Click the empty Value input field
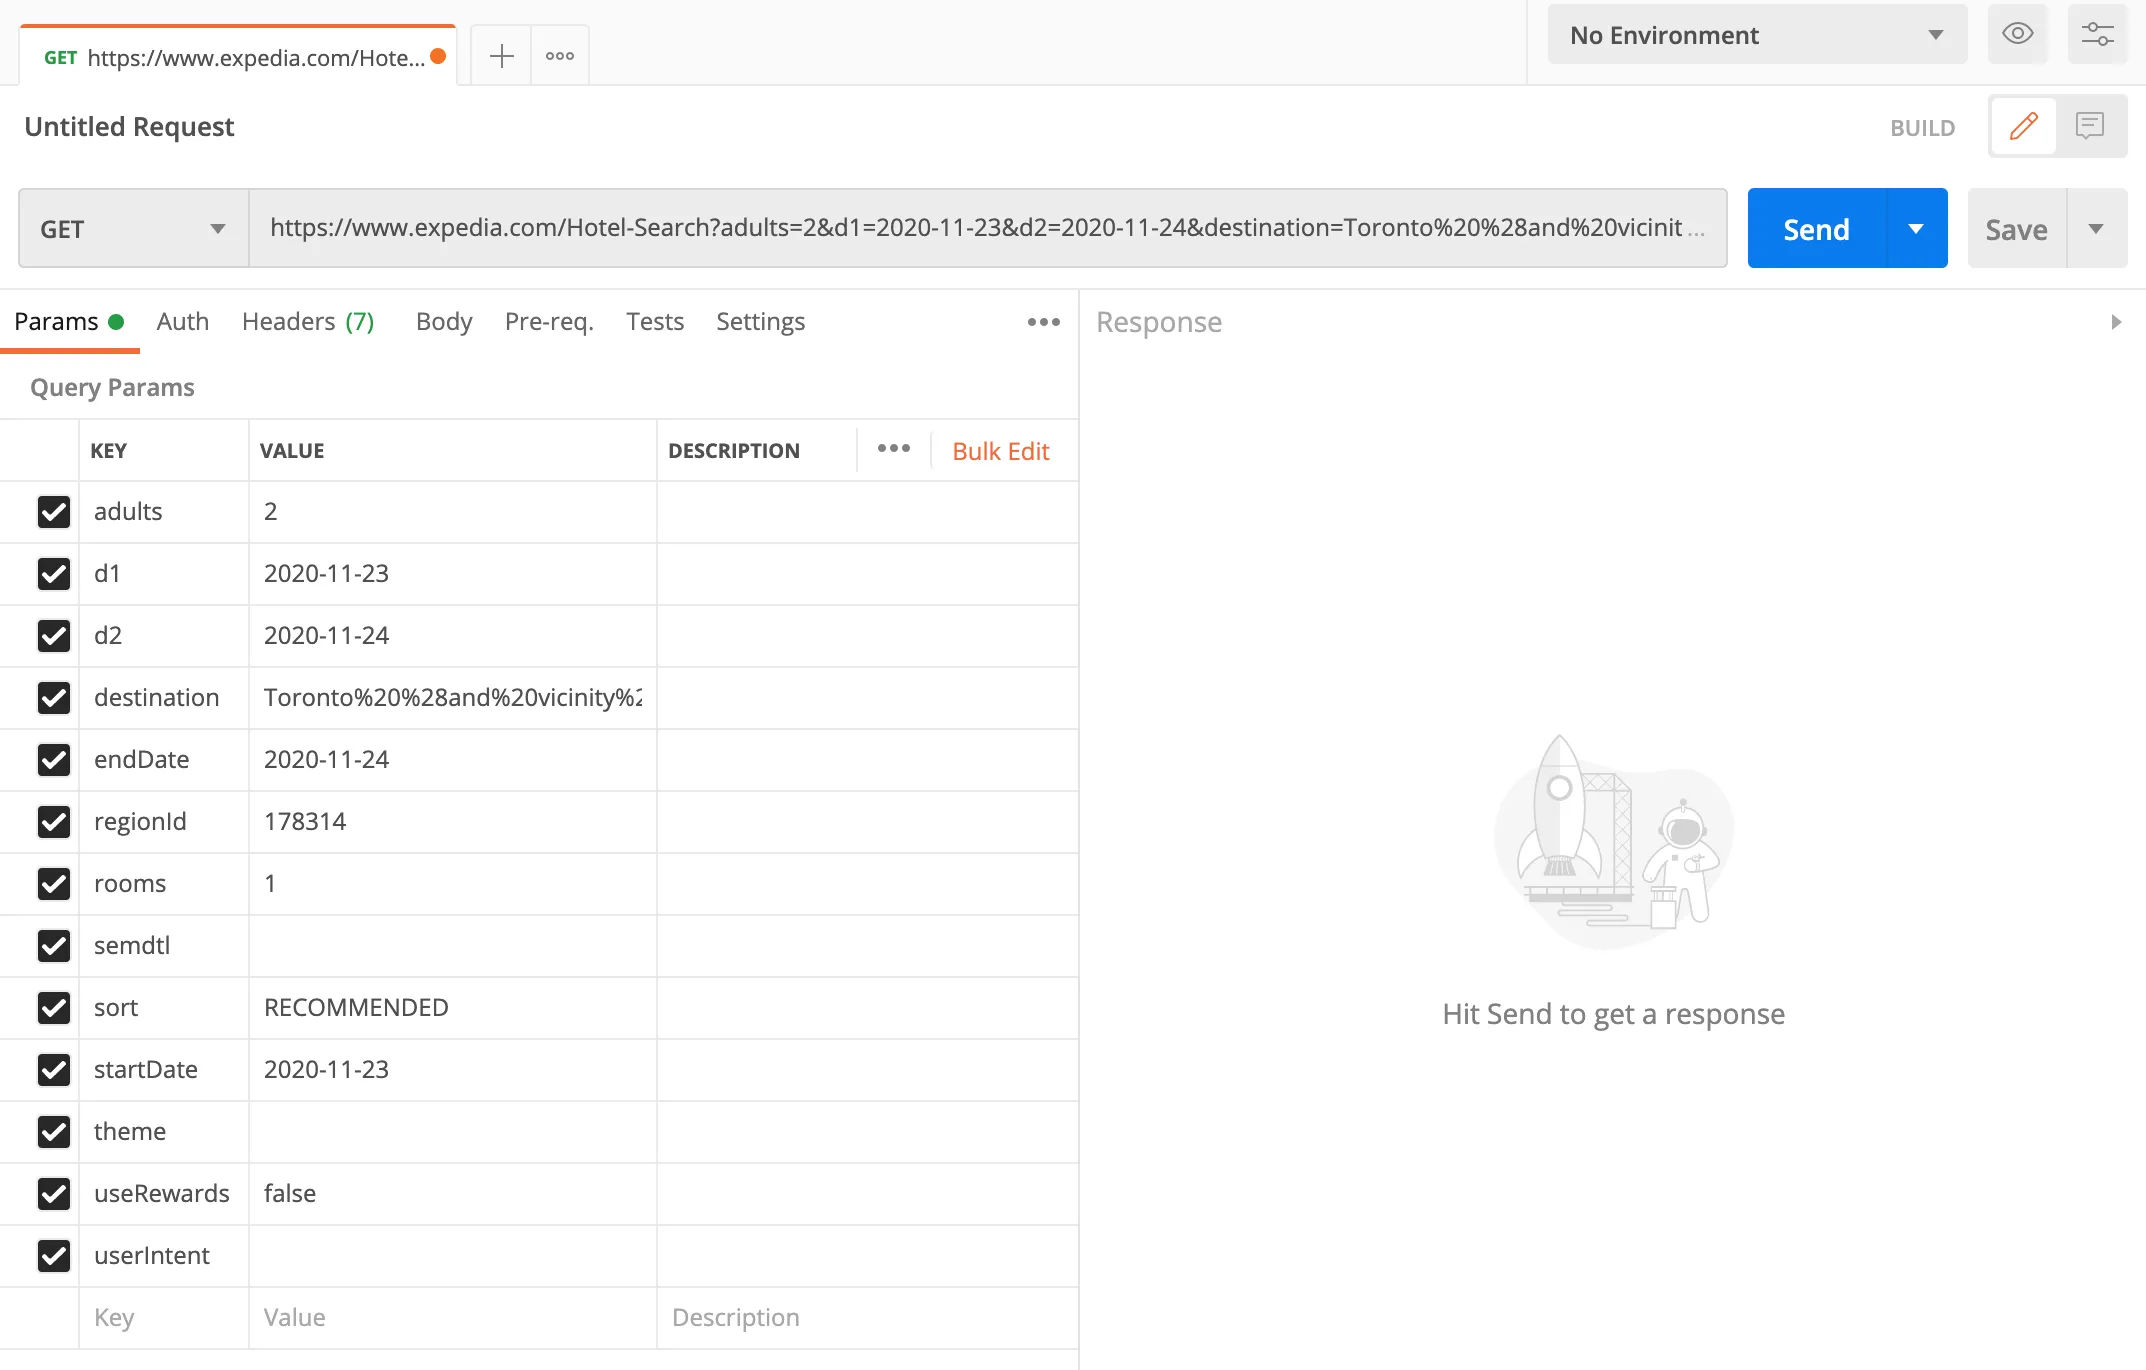The image size is (2146, 1370). coord(453,1318)
